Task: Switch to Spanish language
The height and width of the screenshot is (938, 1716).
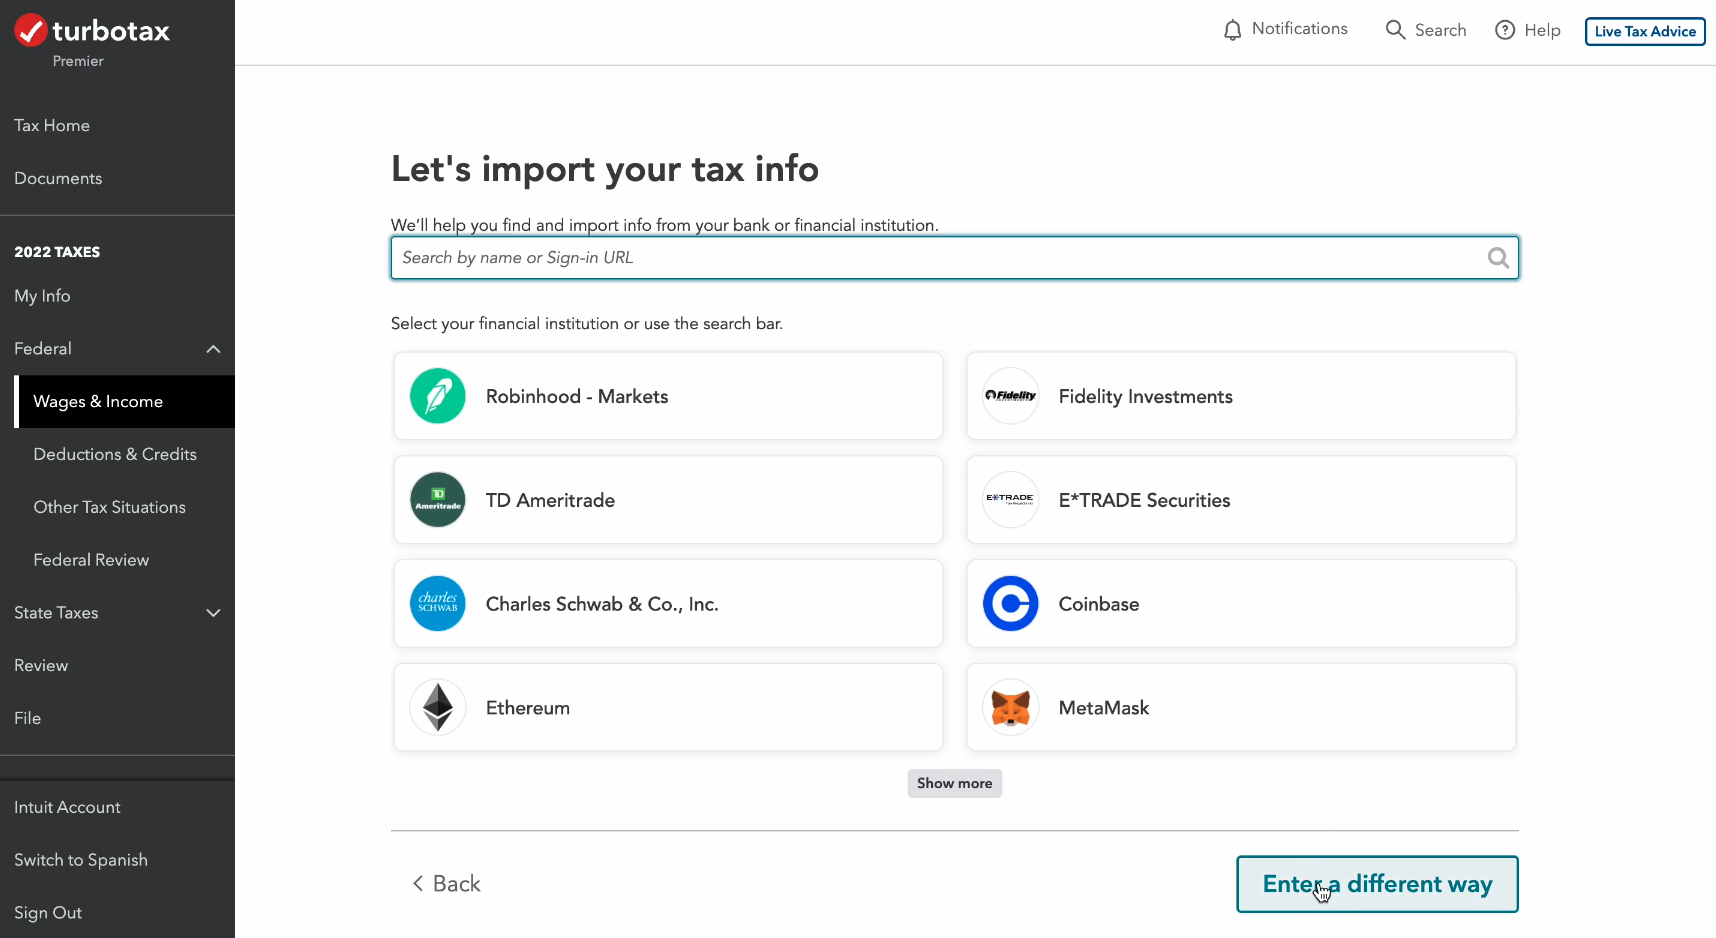Action: [81, 860]
